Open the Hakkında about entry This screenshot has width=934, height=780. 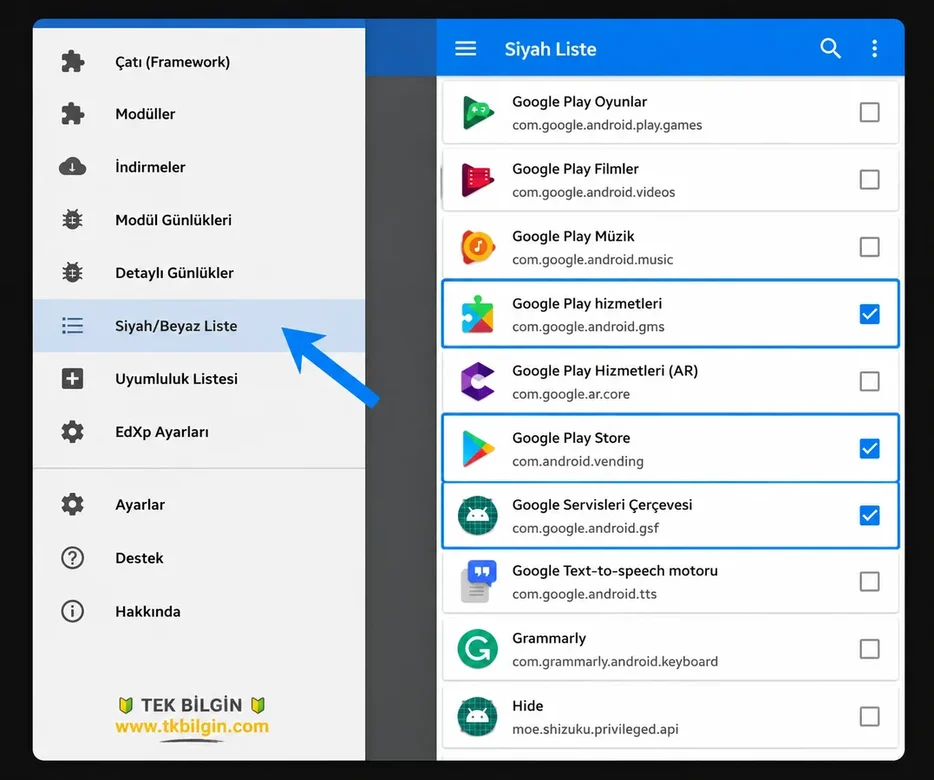point(199,611)
